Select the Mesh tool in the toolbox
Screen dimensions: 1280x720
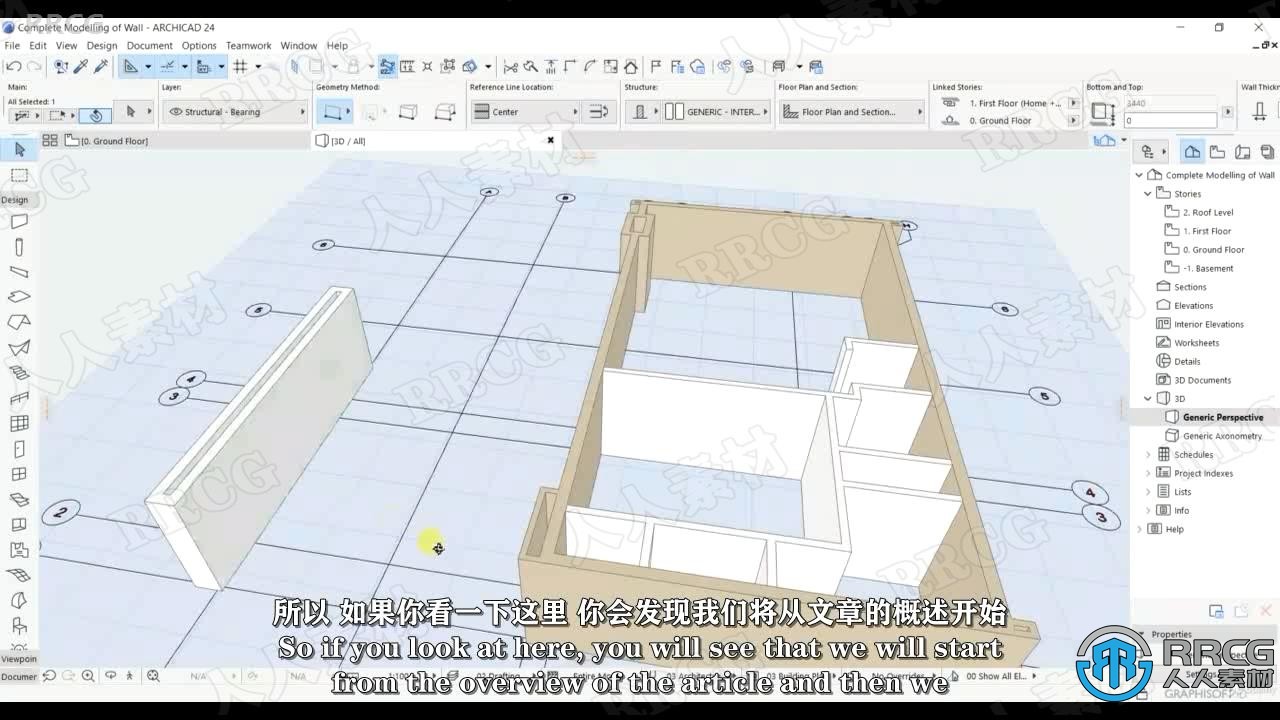(x=19, y=575)
